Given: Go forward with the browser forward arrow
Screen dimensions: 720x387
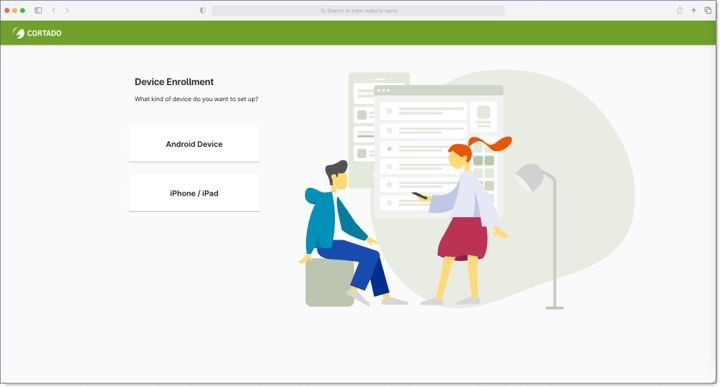Looking at the screenshot, I should point(67,10).
